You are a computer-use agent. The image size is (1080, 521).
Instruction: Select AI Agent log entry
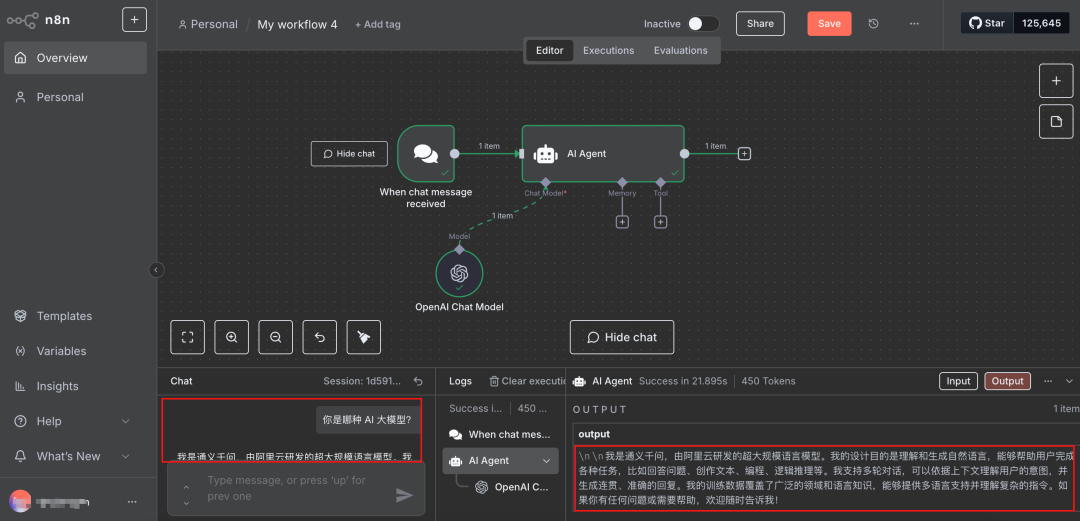point(500,460)
